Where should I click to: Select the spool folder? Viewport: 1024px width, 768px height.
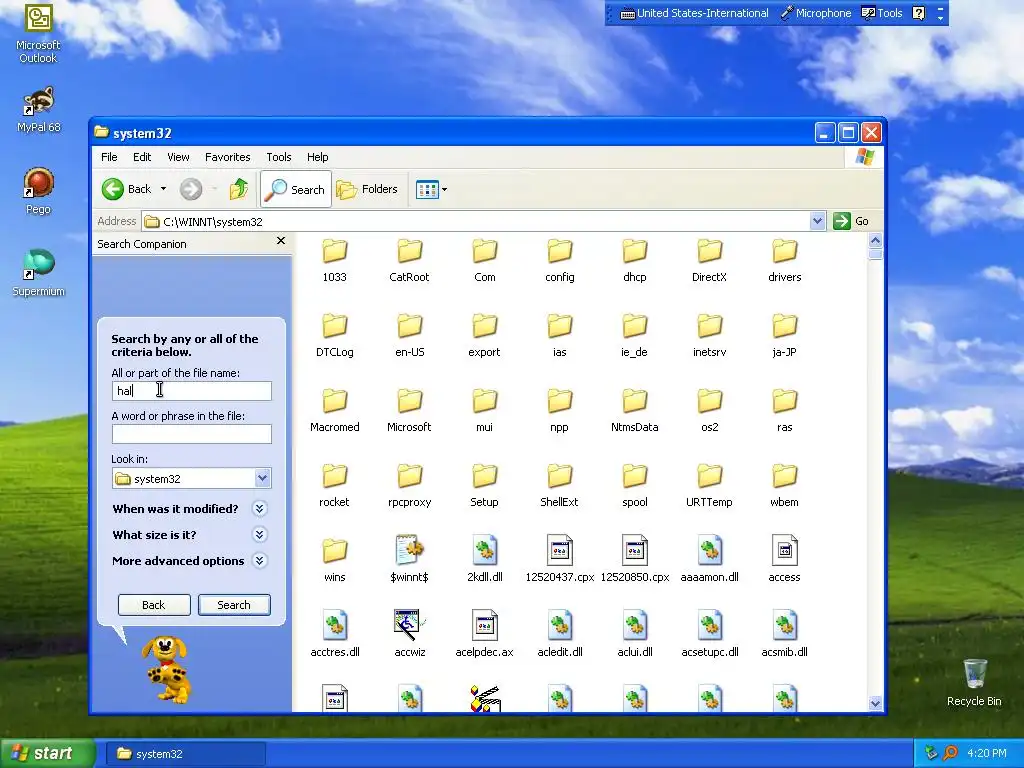pos(634,485)
